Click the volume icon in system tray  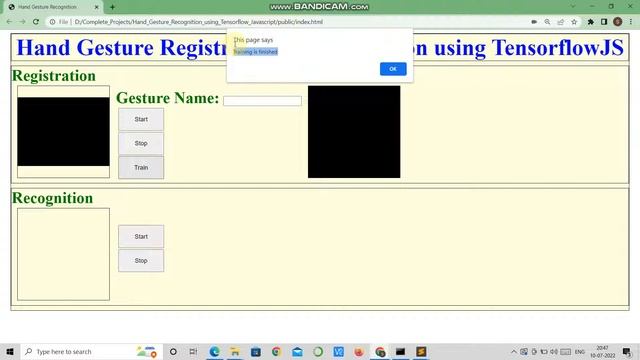coord(554,351)
